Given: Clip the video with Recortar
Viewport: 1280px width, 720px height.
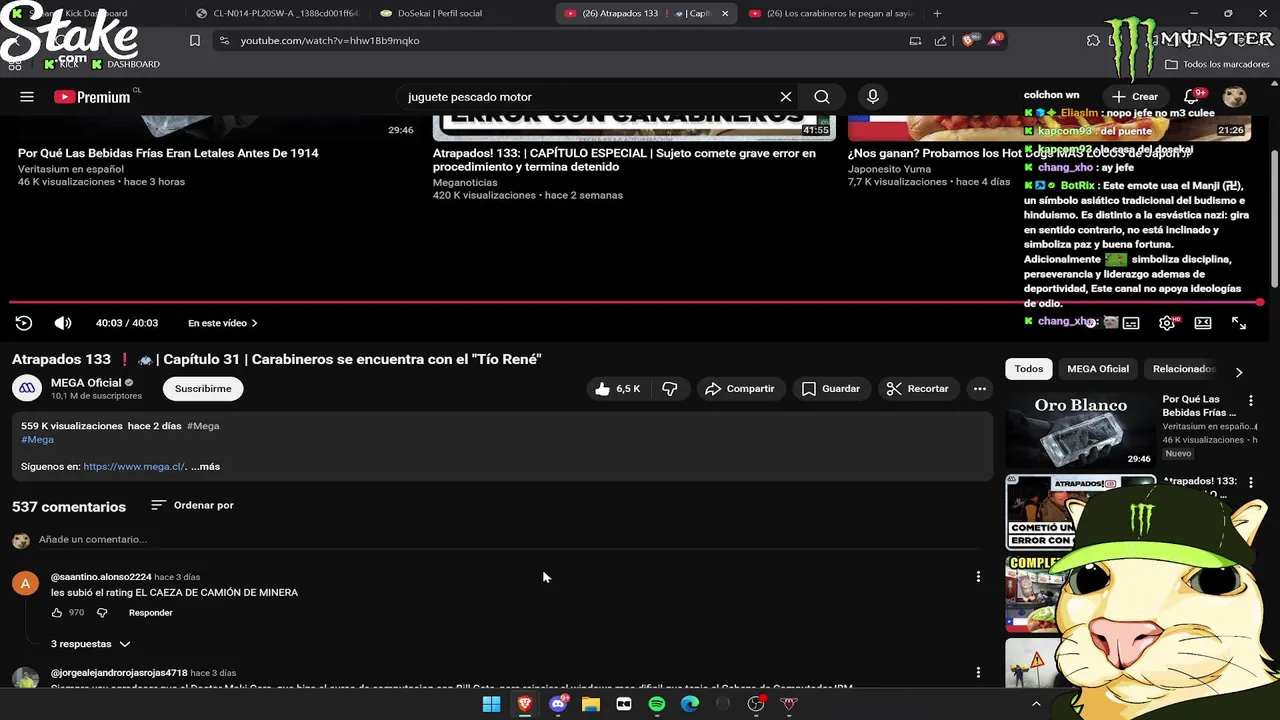Looking at the screenshot, I should pyautogui.click(x=918, y=389).
